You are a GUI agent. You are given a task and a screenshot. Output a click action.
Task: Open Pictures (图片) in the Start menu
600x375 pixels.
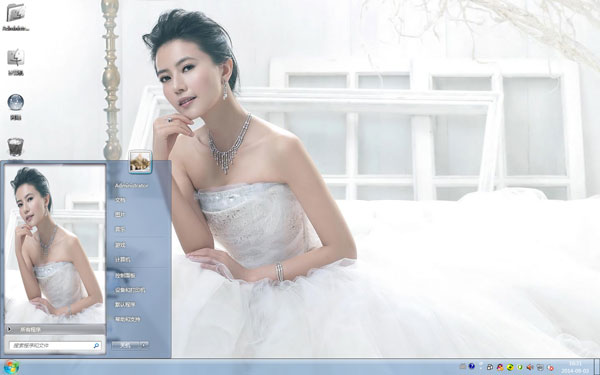pyautogui.click(x=120, y=215)
